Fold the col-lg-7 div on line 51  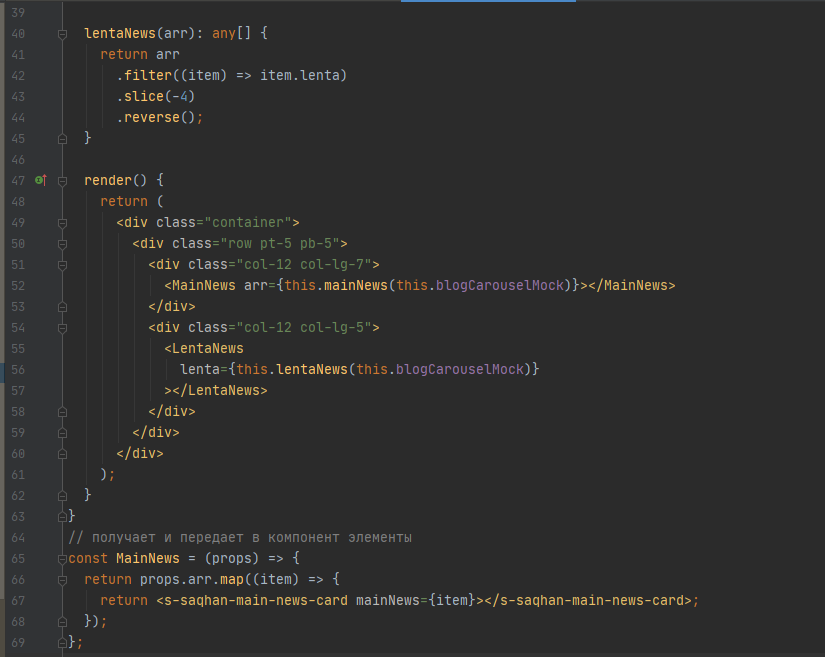(x=62, y=265)
